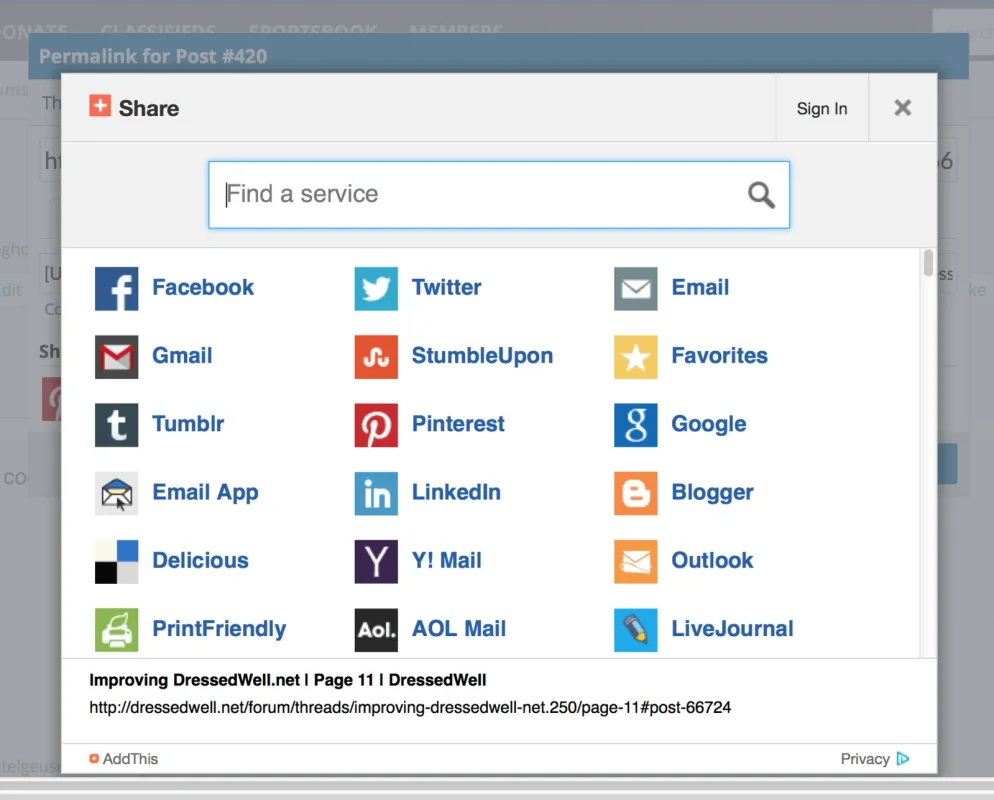The height and width of the screenshot is (800, 994).
Task: Click the Email App icon
Action: click(x=117, y=493)
